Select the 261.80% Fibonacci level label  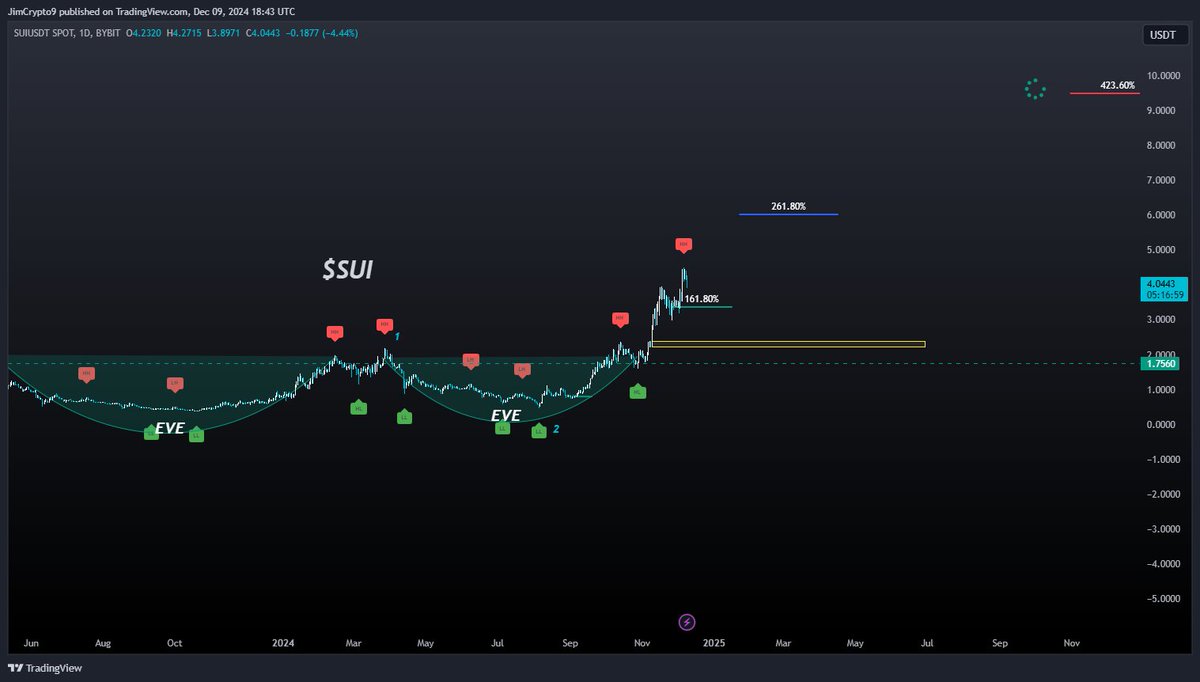click(788, 206)
